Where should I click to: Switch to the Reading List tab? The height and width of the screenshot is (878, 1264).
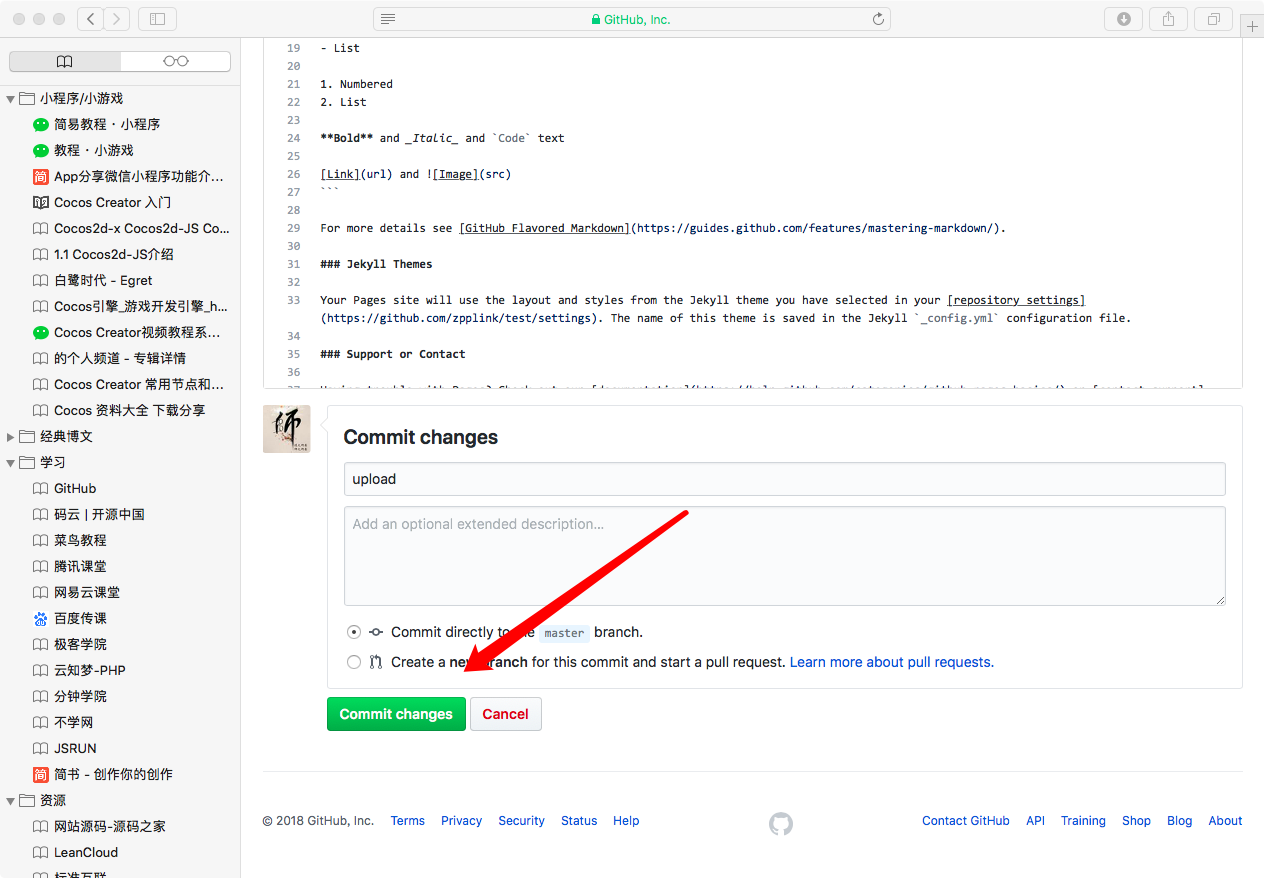click(175, 62)
